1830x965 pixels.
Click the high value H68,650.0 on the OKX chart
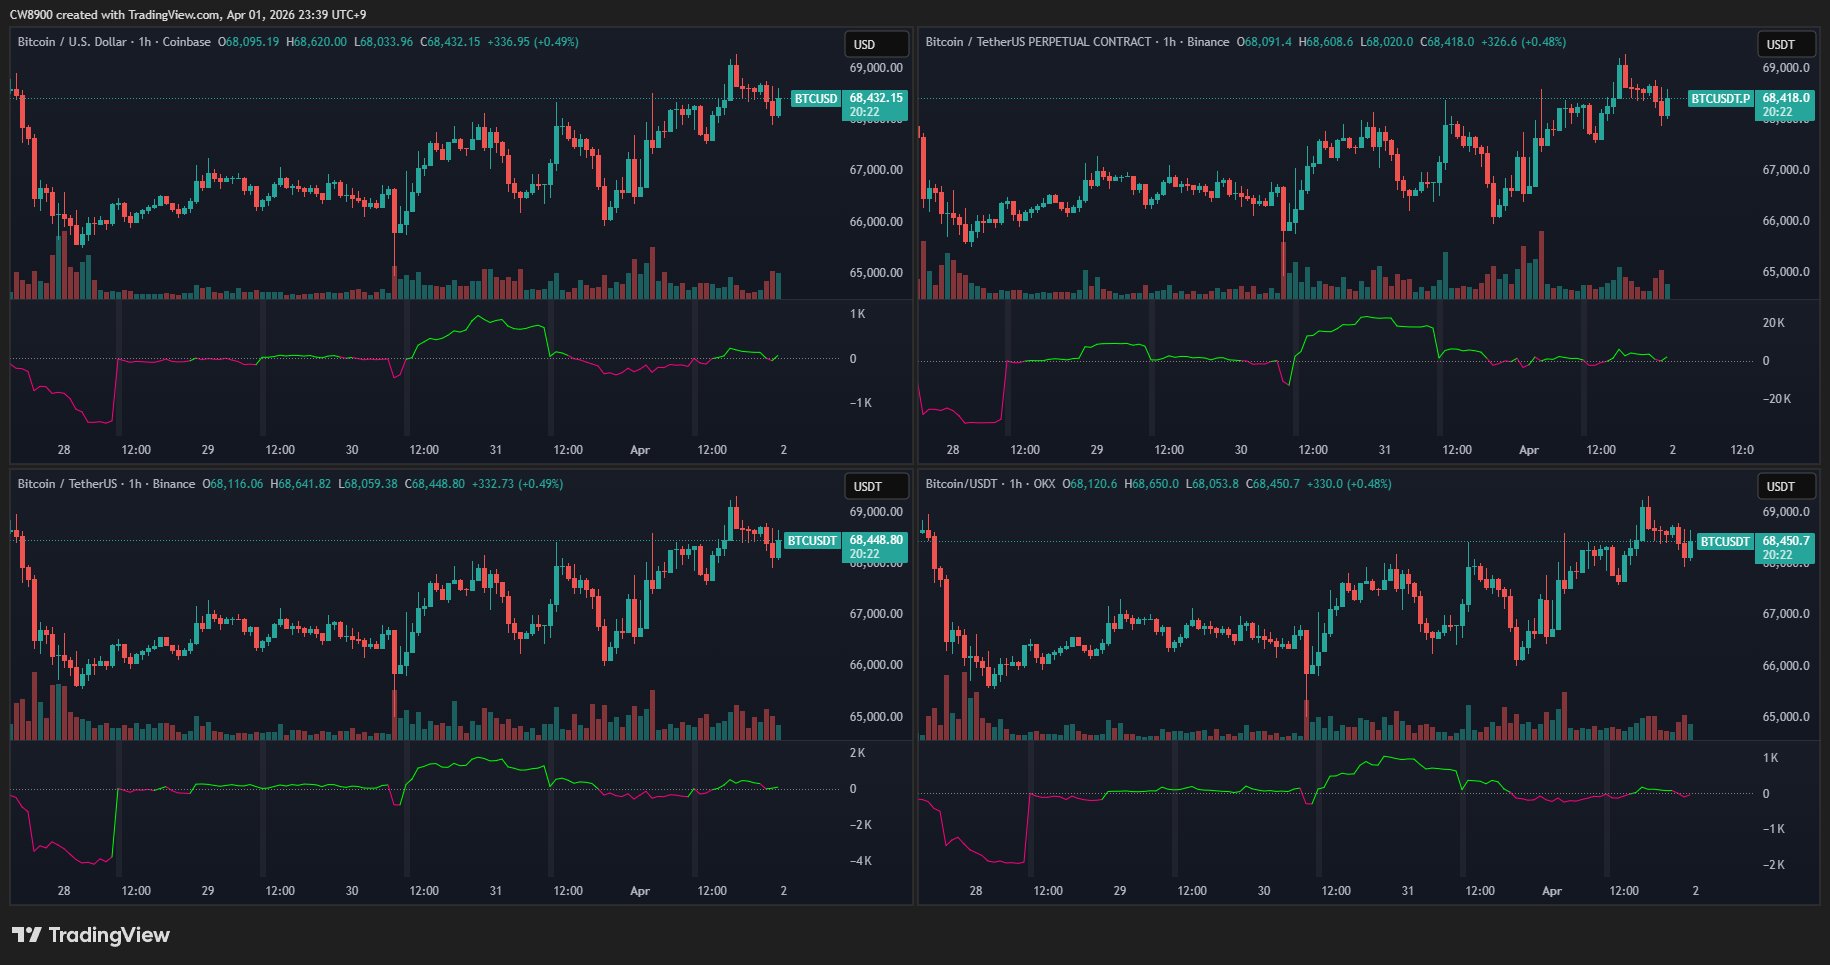coord(1152,484)
